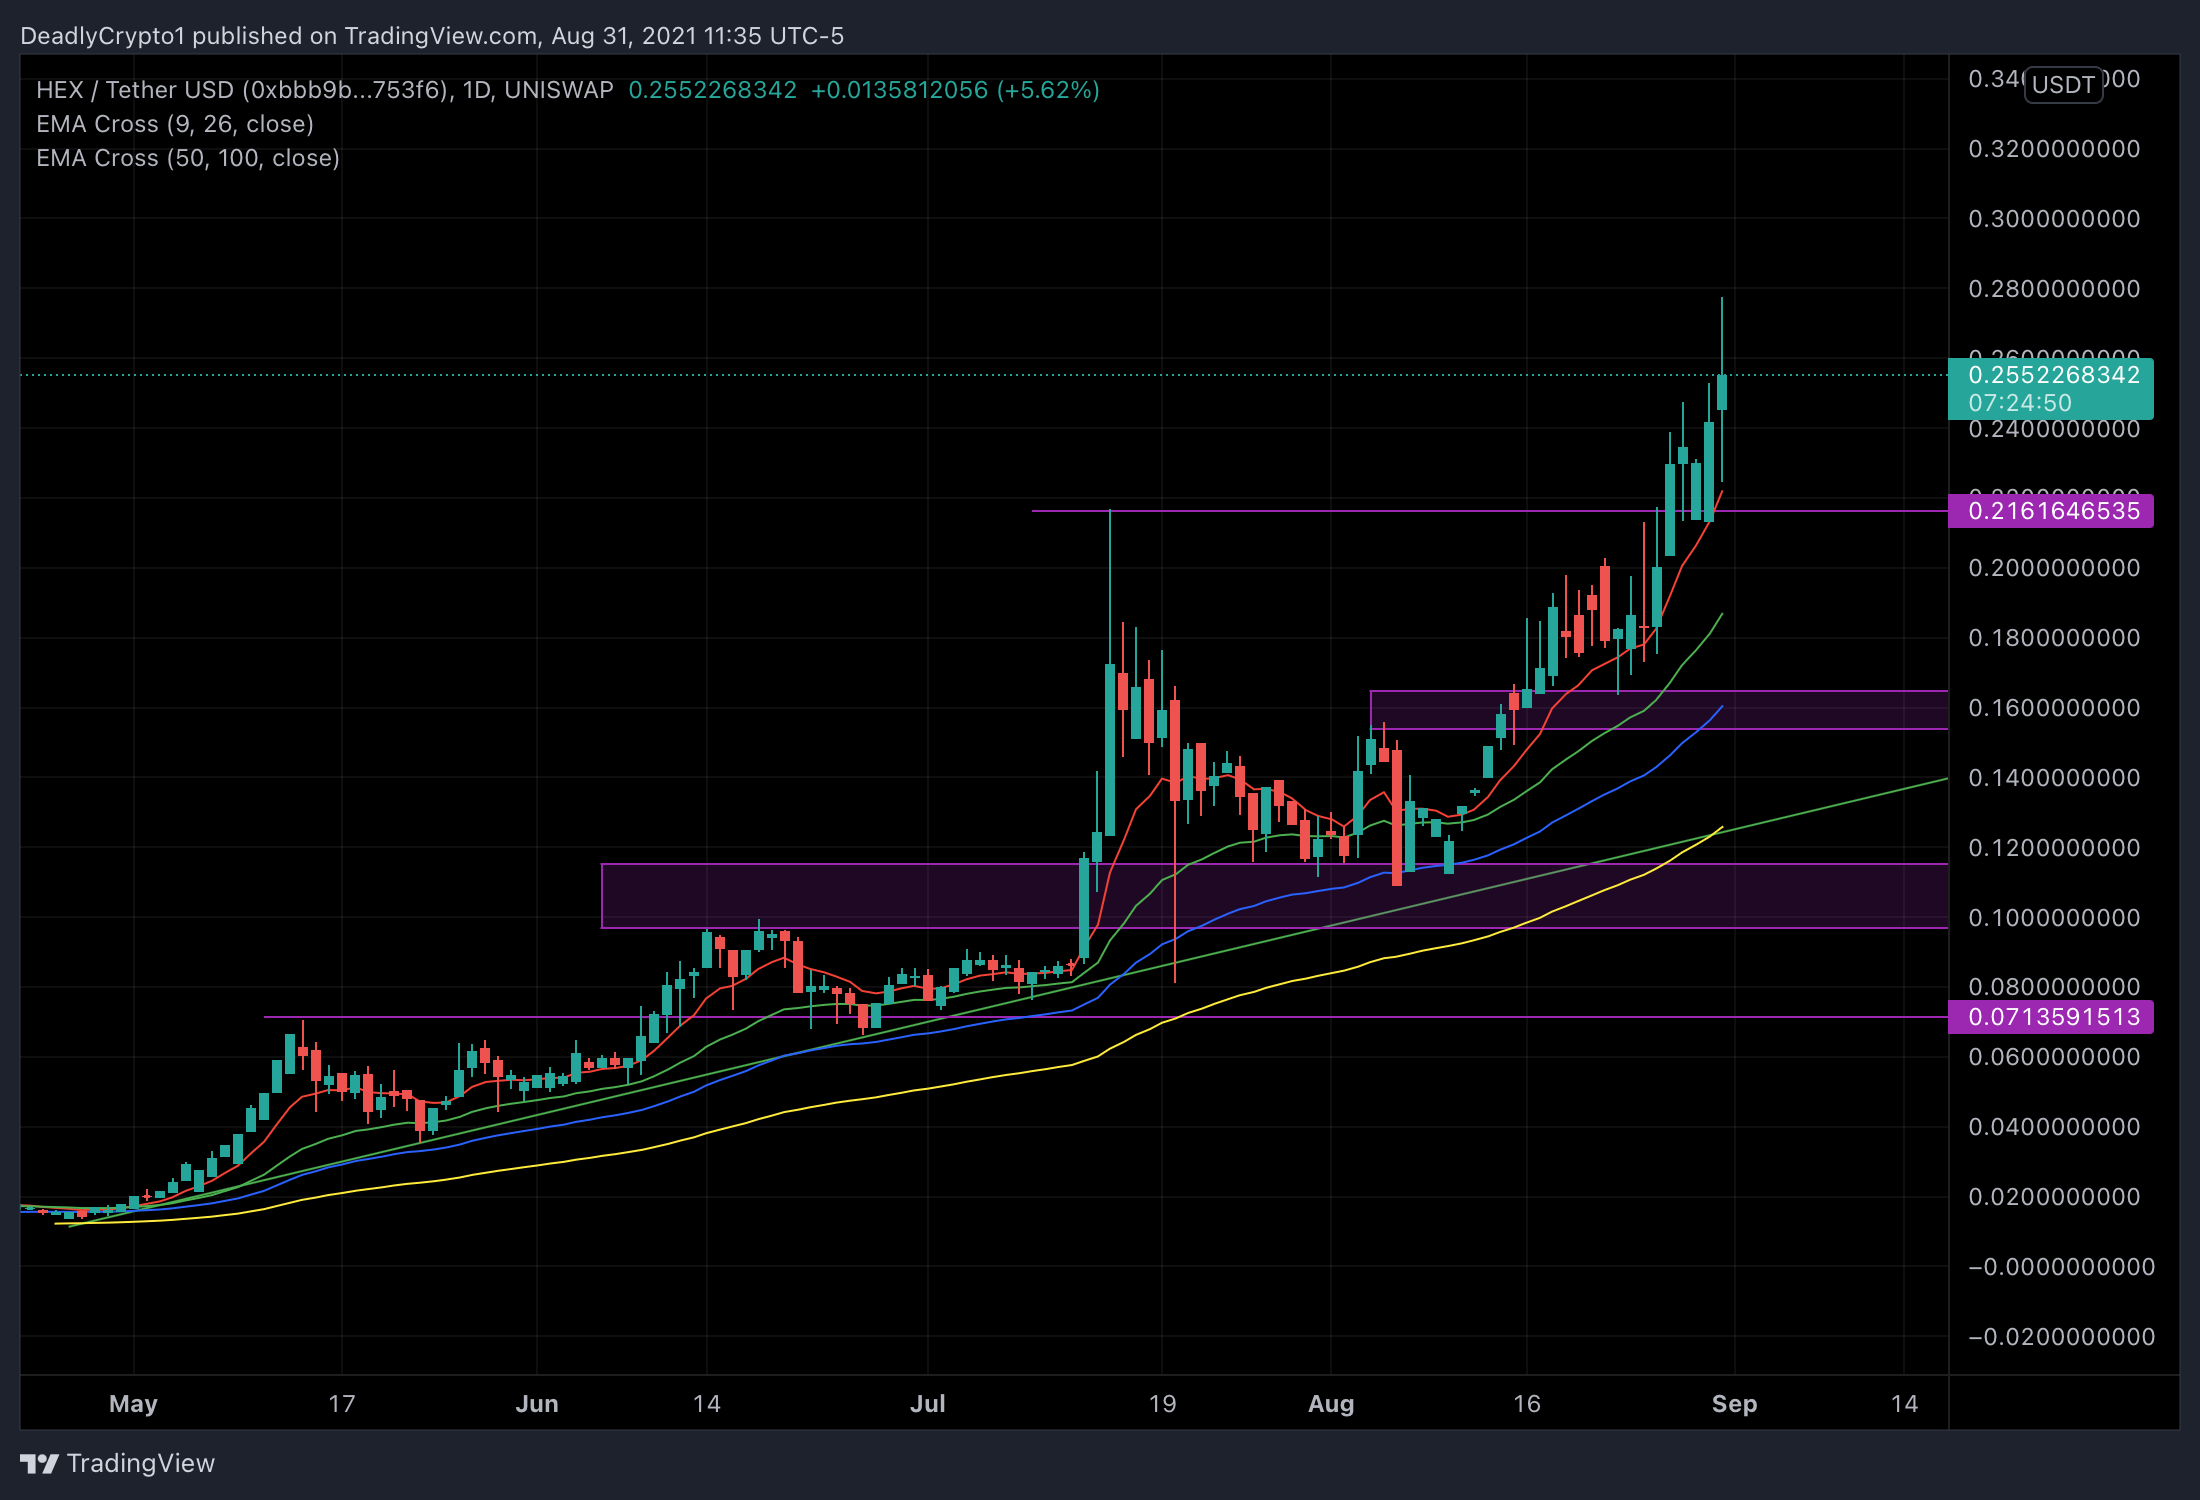Click the current price label 0.2552268342
The width and height of the screenshot is (2200, 1500).
point(2053,376)
